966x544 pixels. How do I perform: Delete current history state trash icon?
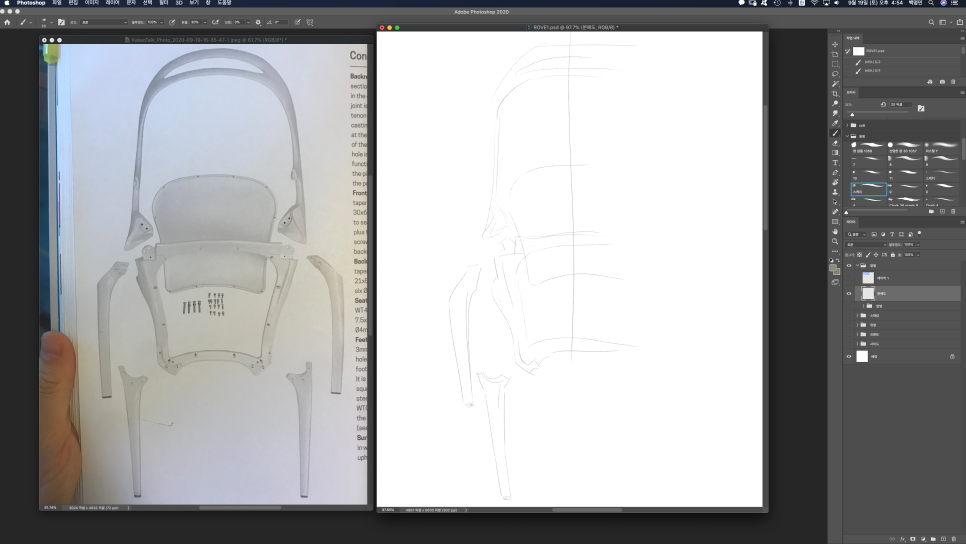tap(953, 82)
